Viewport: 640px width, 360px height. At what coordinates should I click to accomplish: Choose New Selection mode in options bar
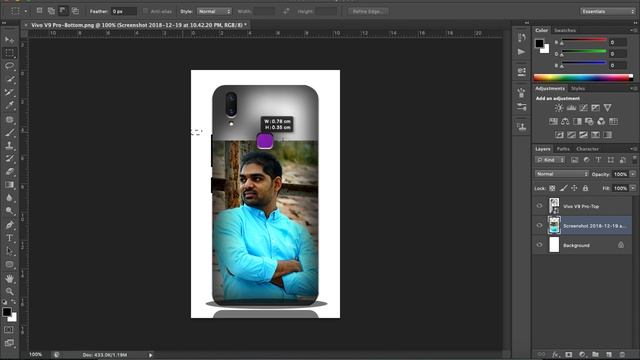coord(39,11)
